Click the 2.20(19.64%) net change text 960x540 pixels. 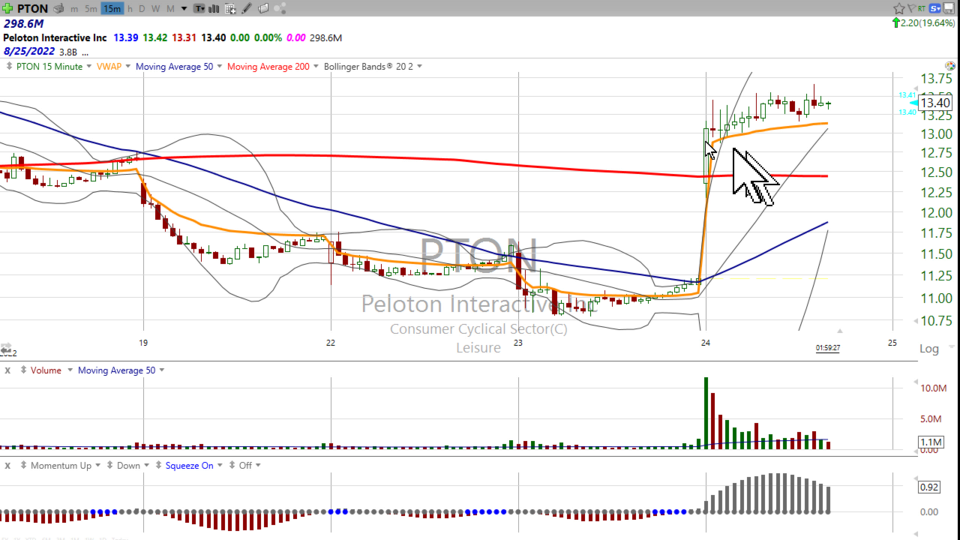[928, 23]
